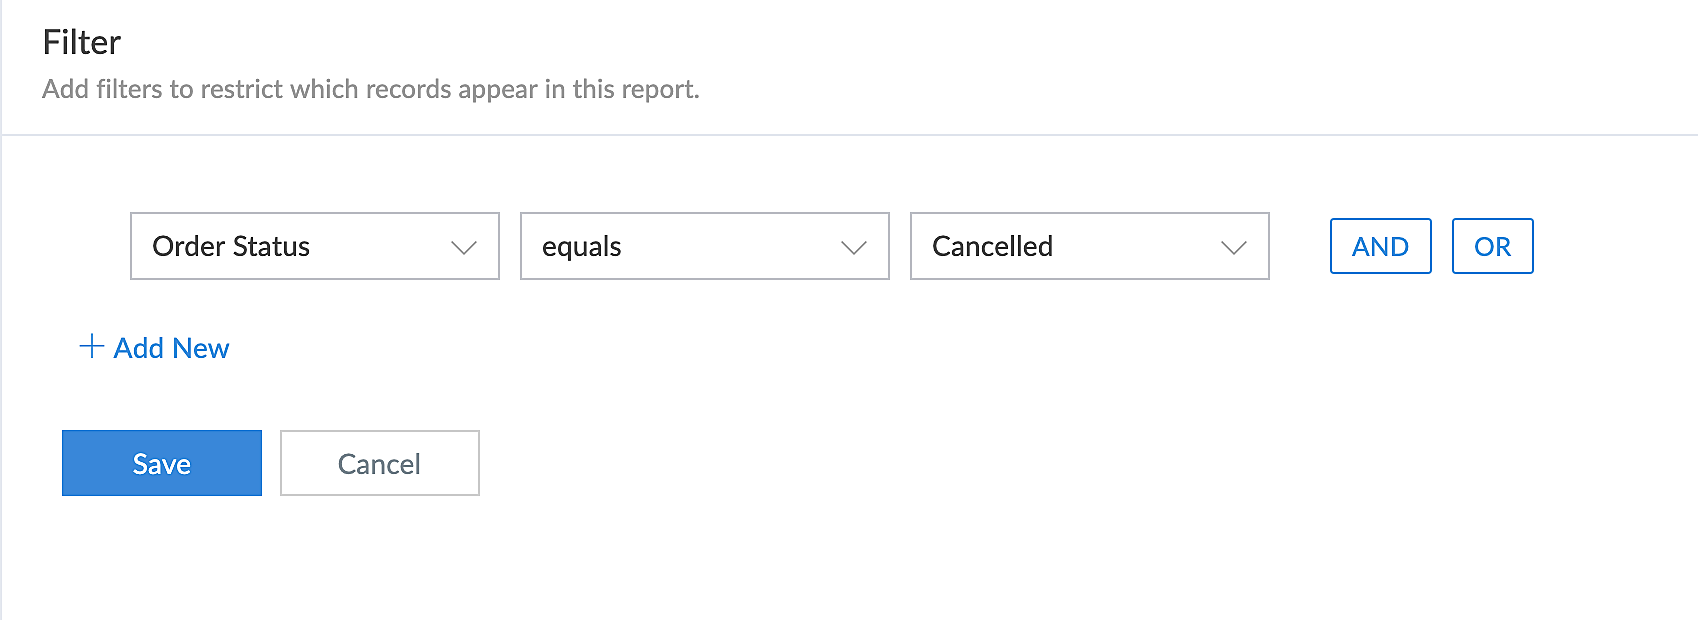Click the chevron arrow on equals field
Viewport: 1698px width, 620px height.
click(853, 247)
